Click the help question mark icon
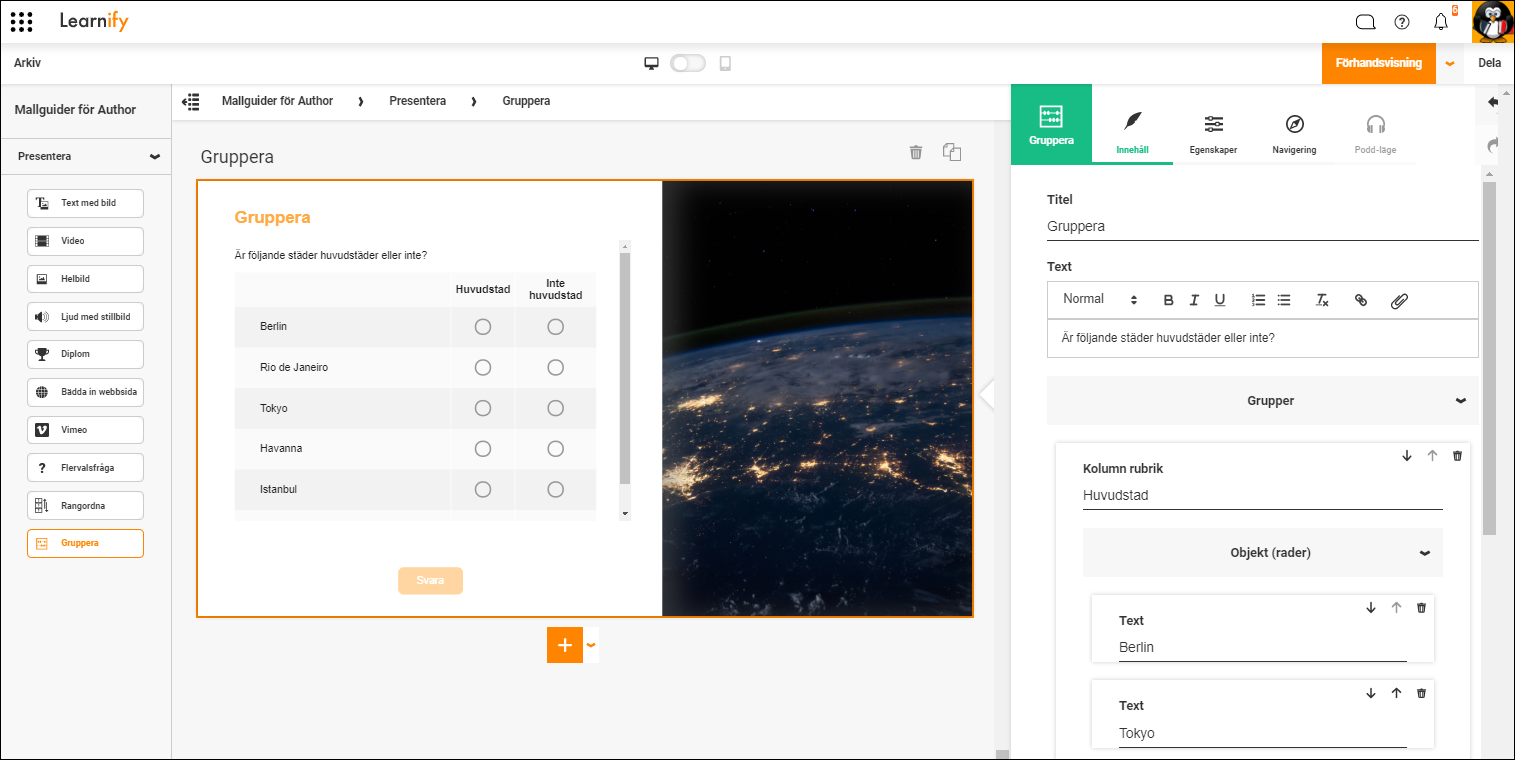The image size is (1515, 760). [x=1402, y=22]
